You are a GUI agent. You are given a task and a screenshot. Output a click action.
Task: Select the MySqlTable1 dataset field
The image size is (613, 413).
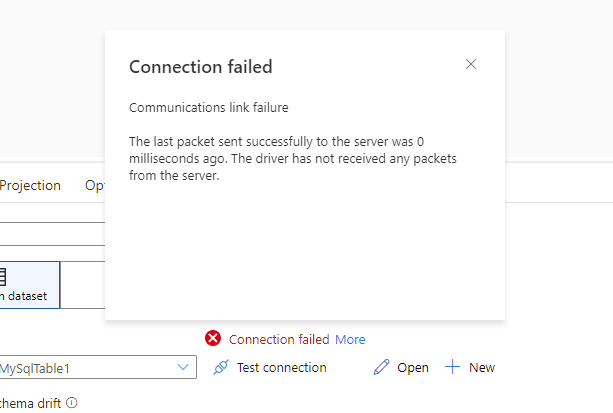[98, 367]
